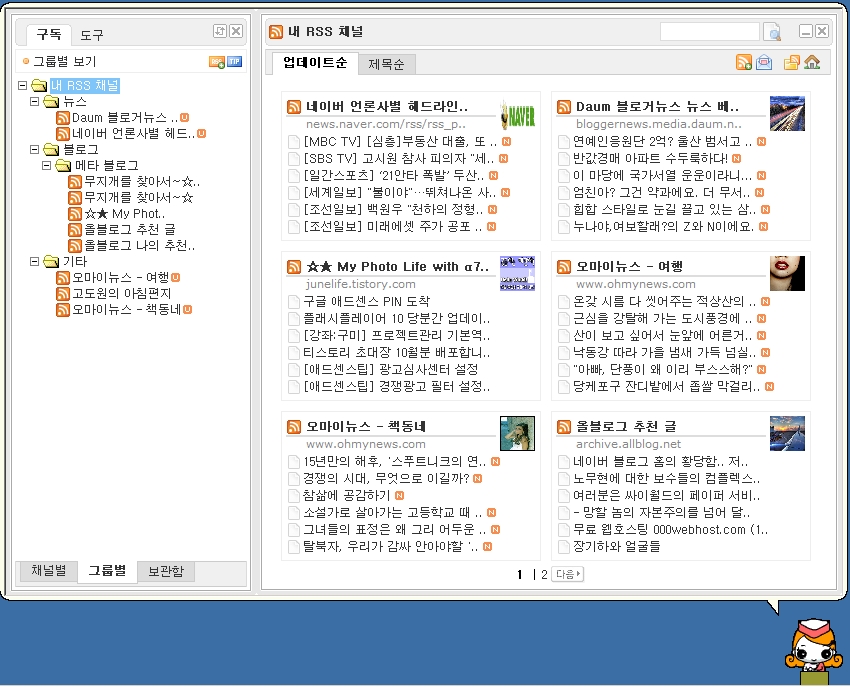Click the home icon in right toolbar

coord(812,62)
